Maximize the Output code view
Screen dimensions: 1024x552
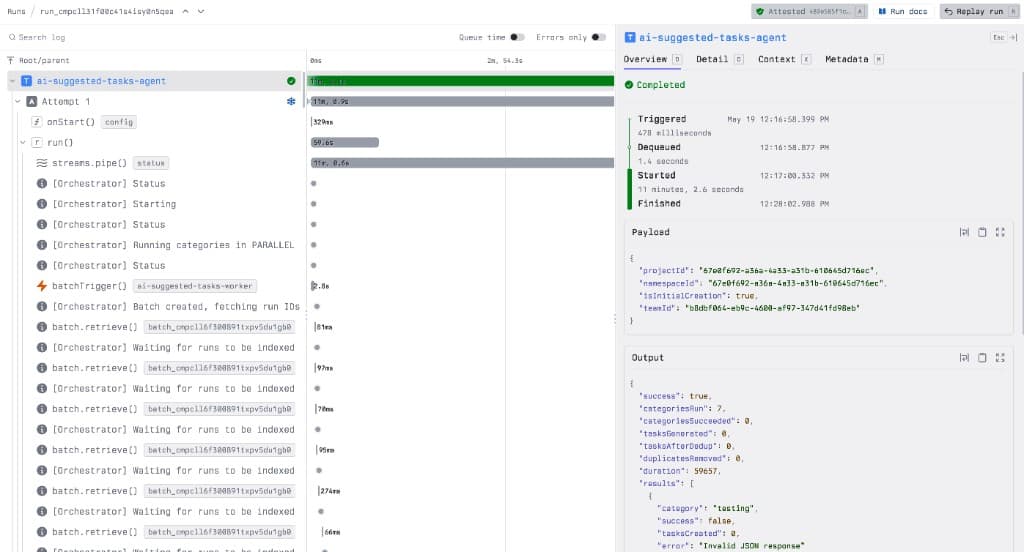click(x=1000, y=357)
